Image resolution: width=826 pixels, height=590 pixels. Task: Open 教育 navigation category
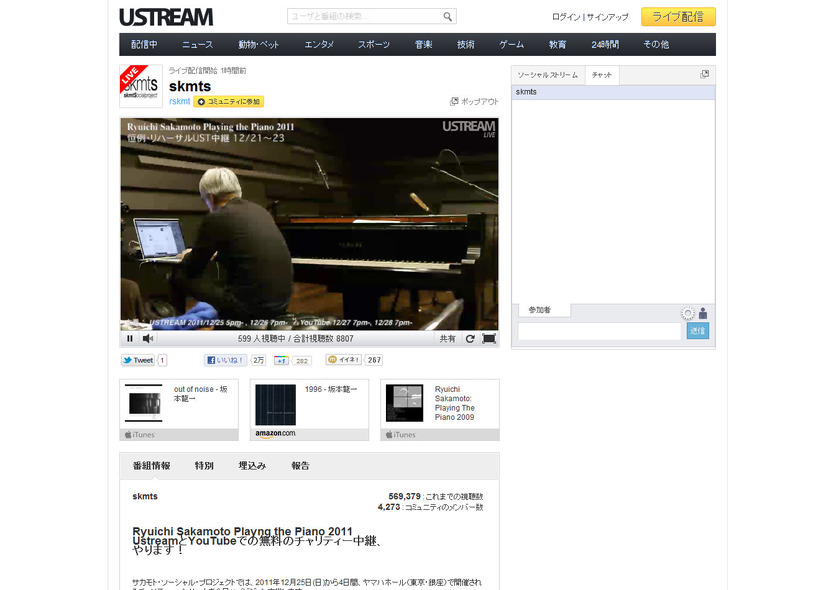(x=557, y=45)
